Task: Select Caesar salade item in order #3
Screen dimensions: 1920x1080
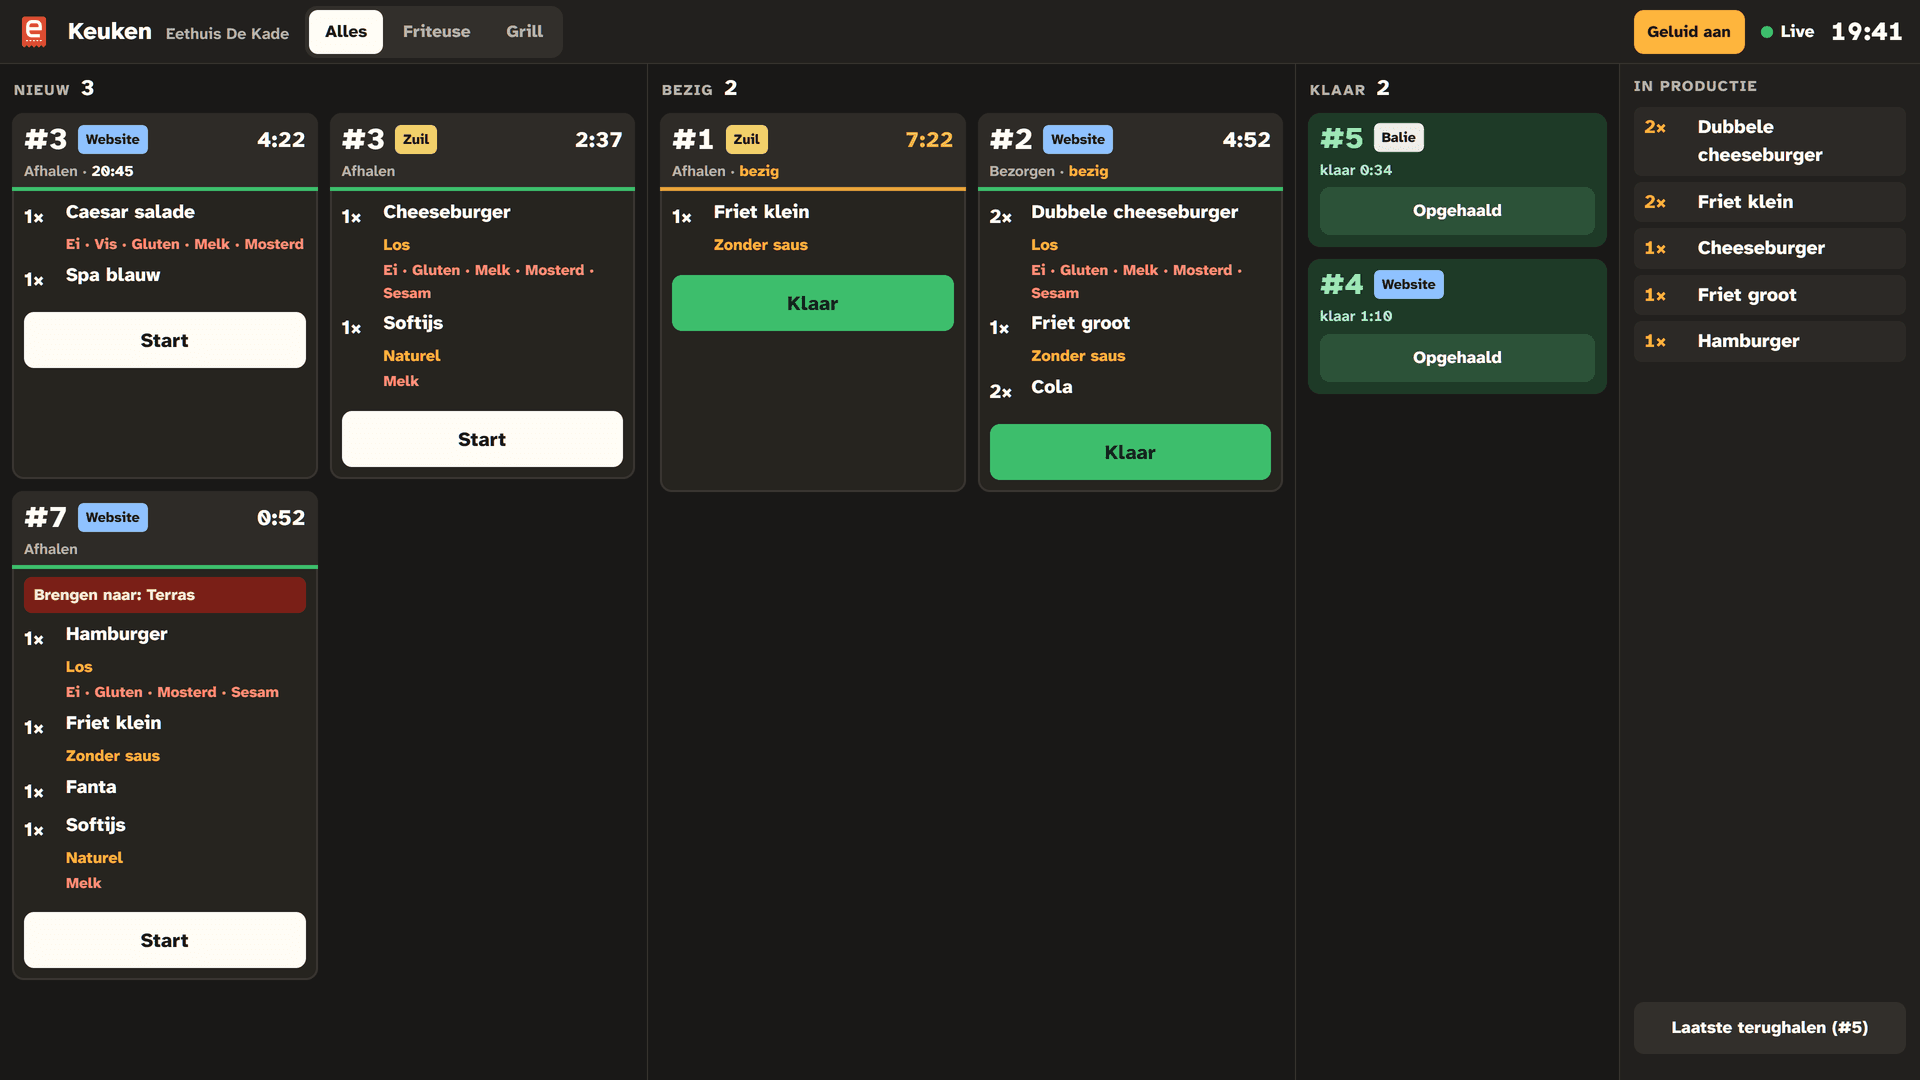Action: [x=131, y=212]
